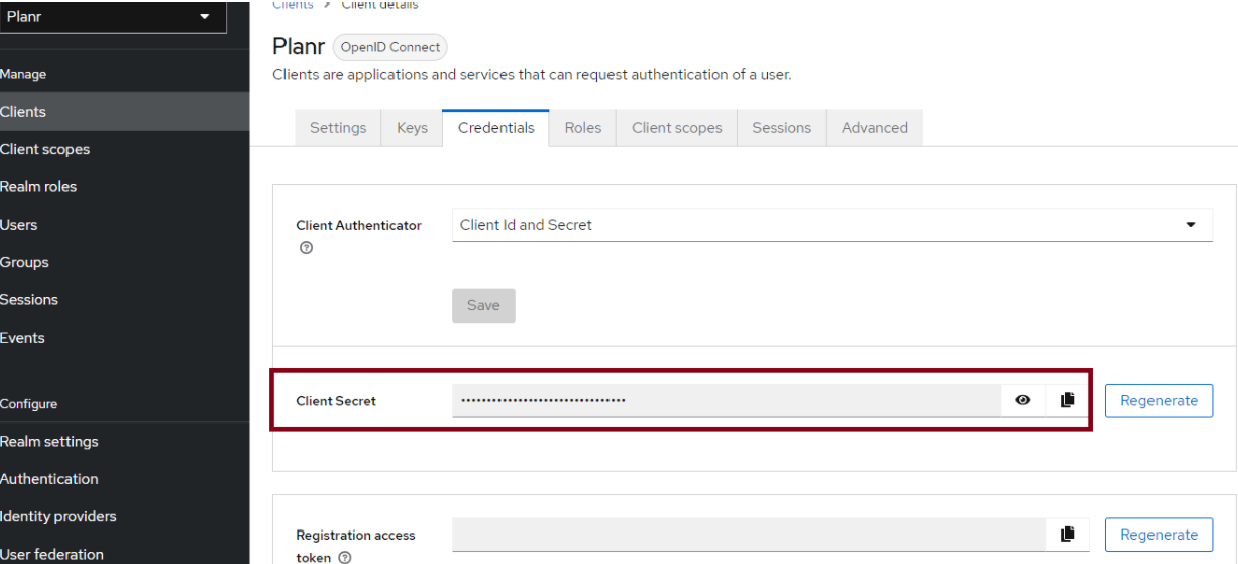The width and height of the screenshot is (1238, 564).
Task: Open the Planr realm selector dropdown
Action: pos(110,17)
